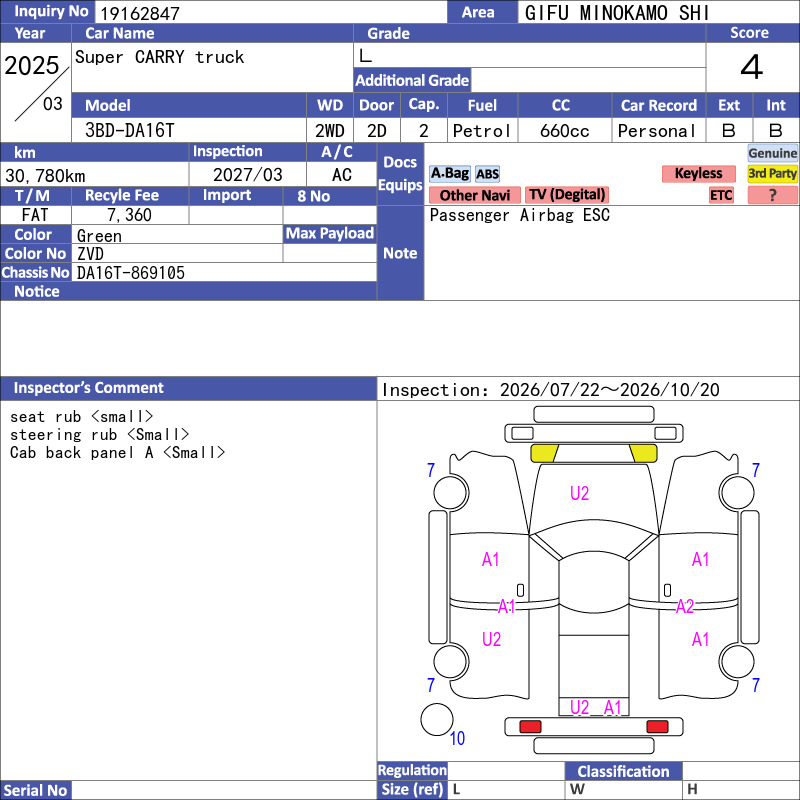Select the TV (Degital) badge

pos(567,194)
